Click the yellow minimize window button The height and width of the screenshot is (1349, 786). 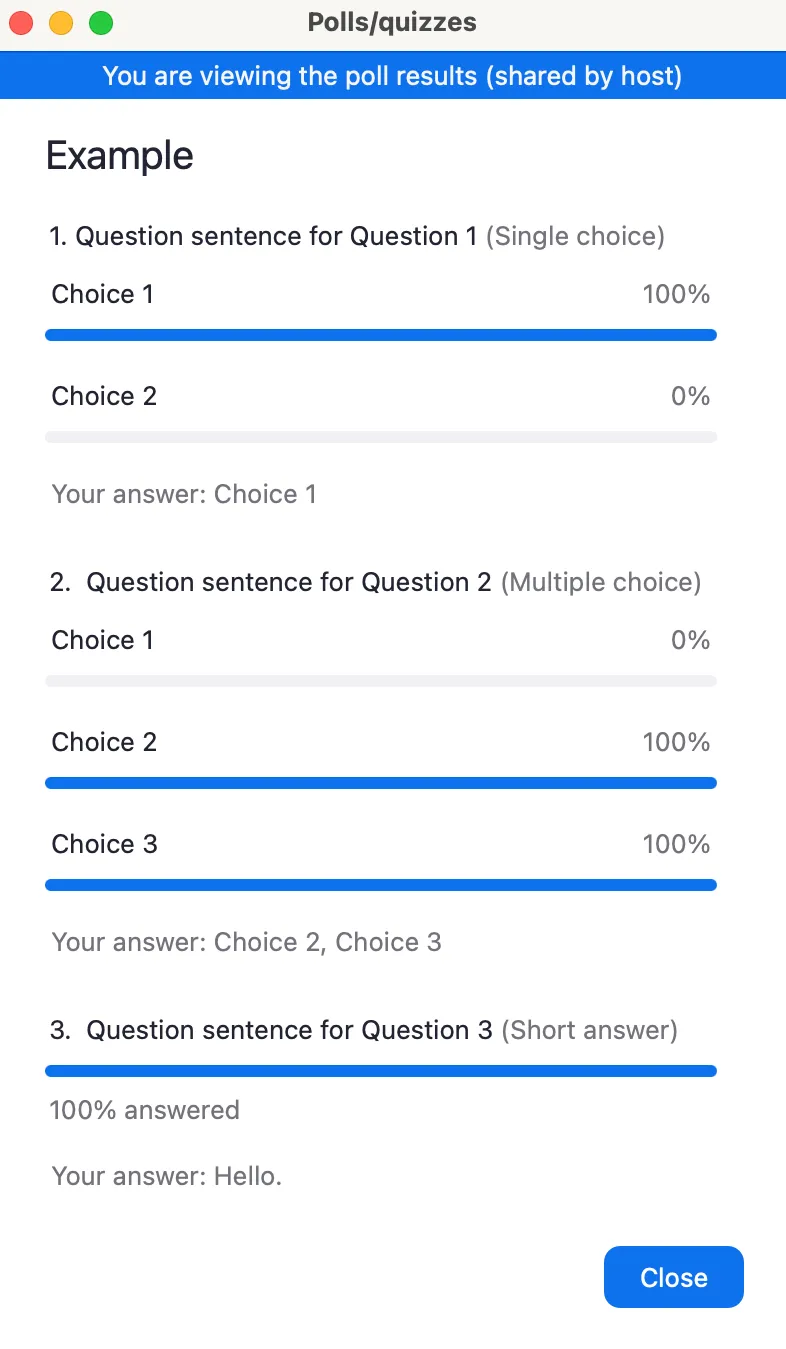[x=60, y=21]
